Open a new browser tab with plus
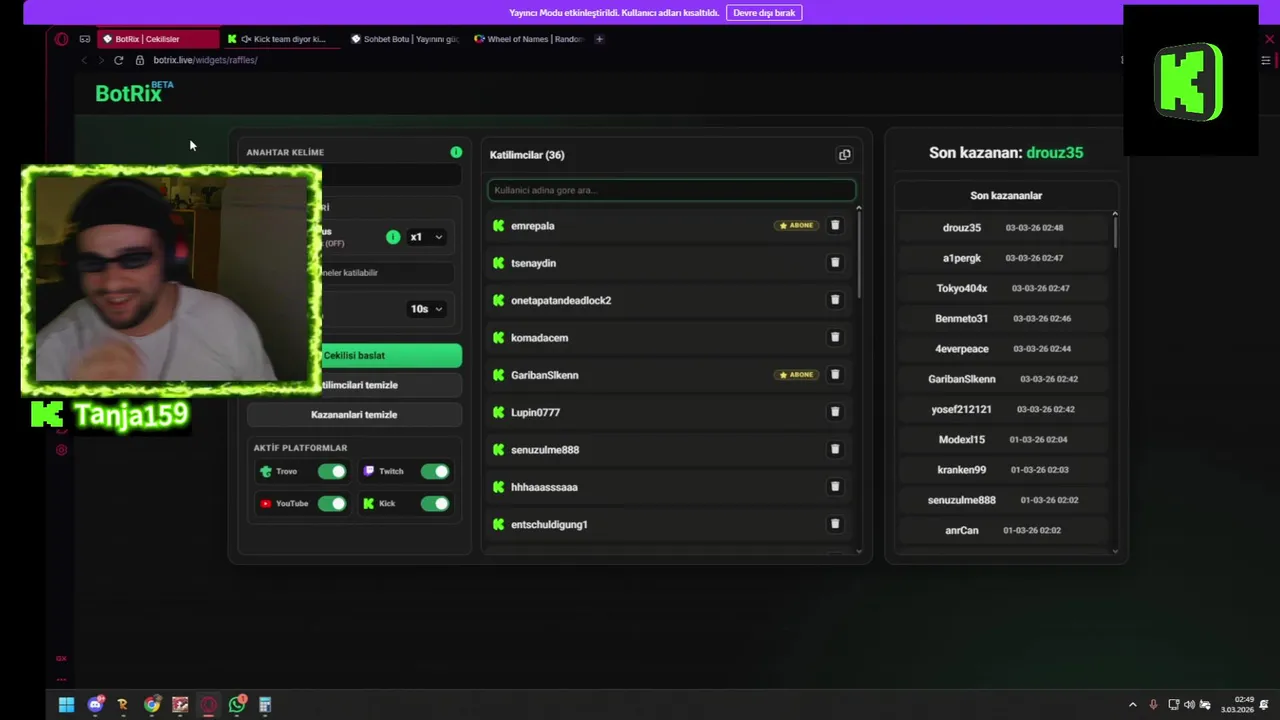The height and width of the screenshot is (720, 1280). [599, 39]
